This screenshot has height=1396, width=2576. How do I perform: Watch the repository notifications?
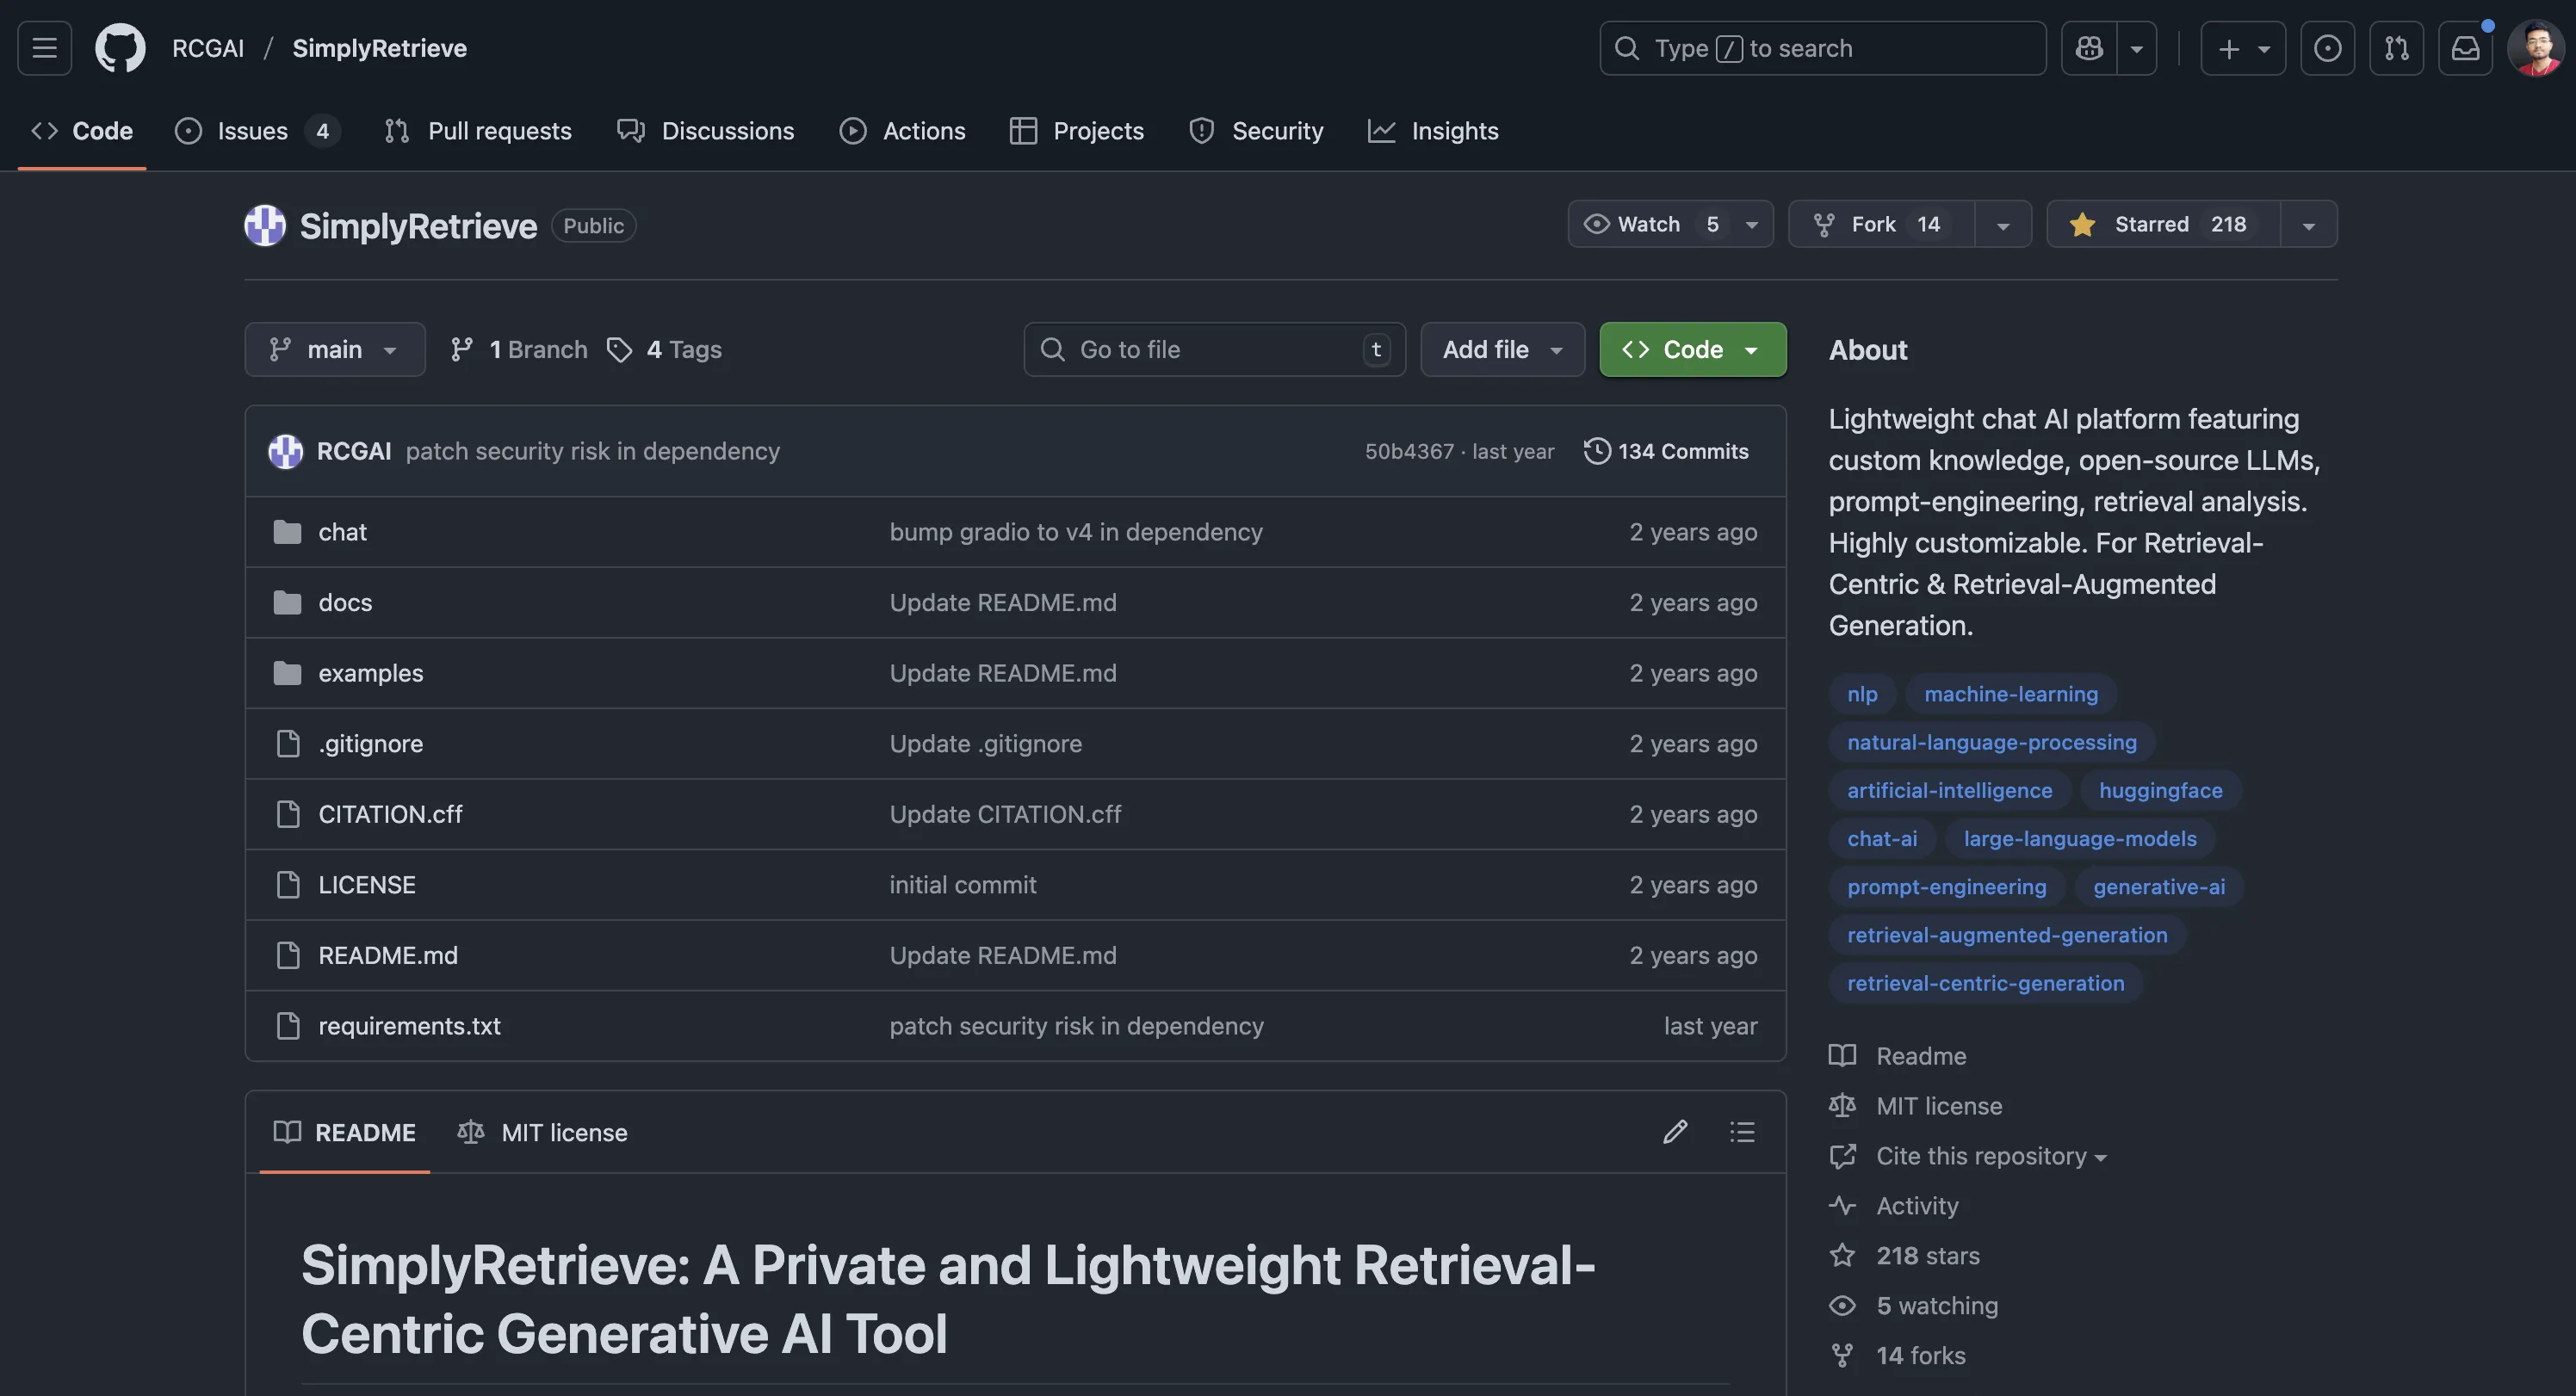point(1650,224)
